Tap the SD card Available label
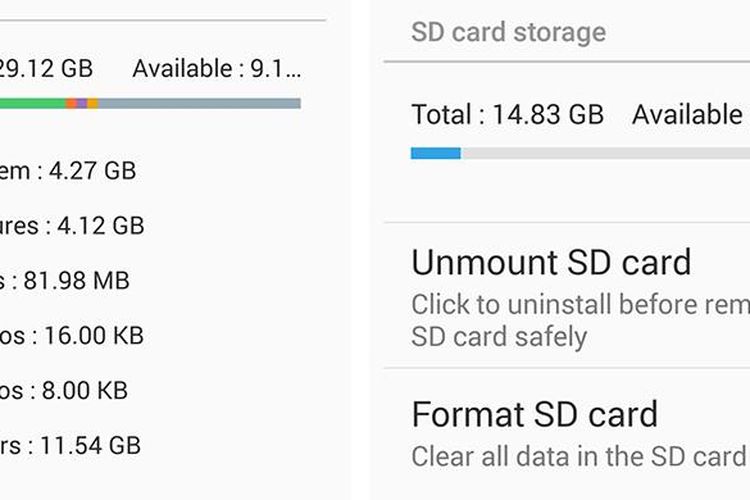 click(x=690, y=115)
